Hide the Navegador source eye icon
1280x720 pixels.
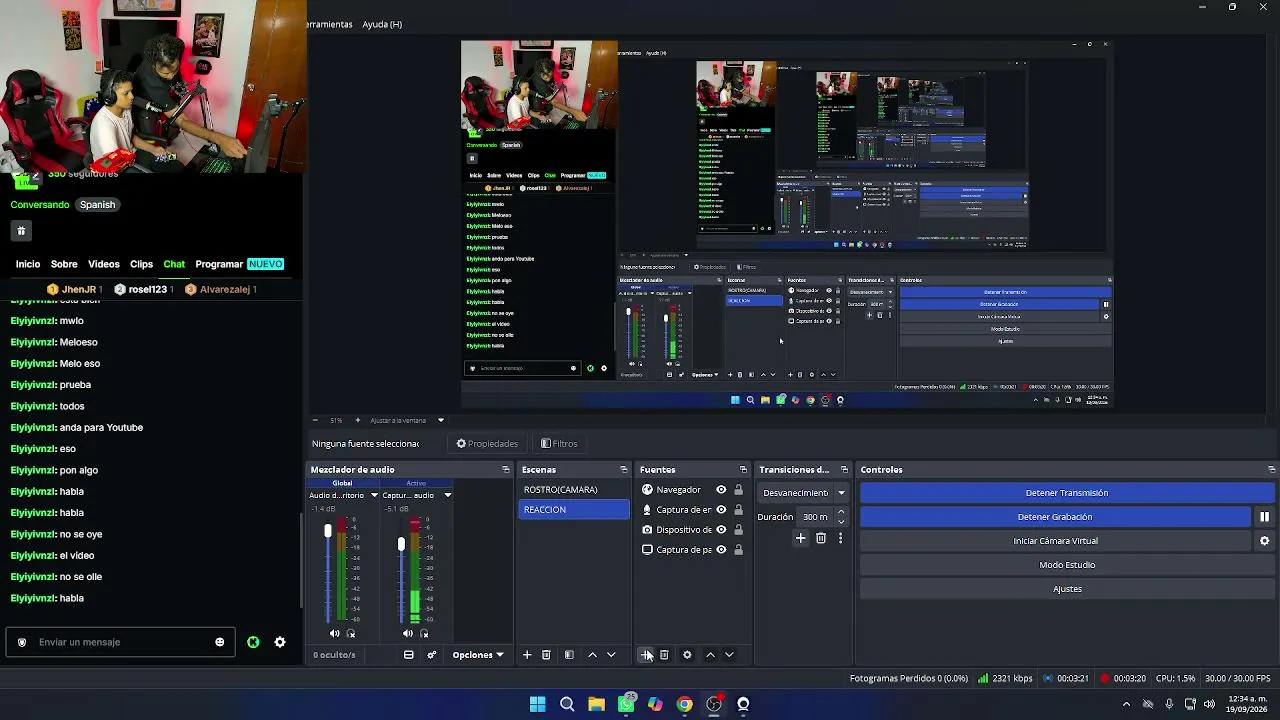pos(721,490)
